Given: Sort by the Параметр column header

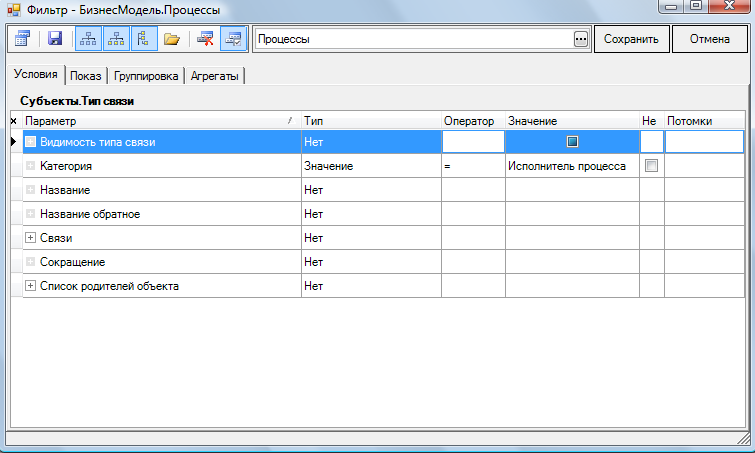Looking at the screenshot, I should 160,121.
